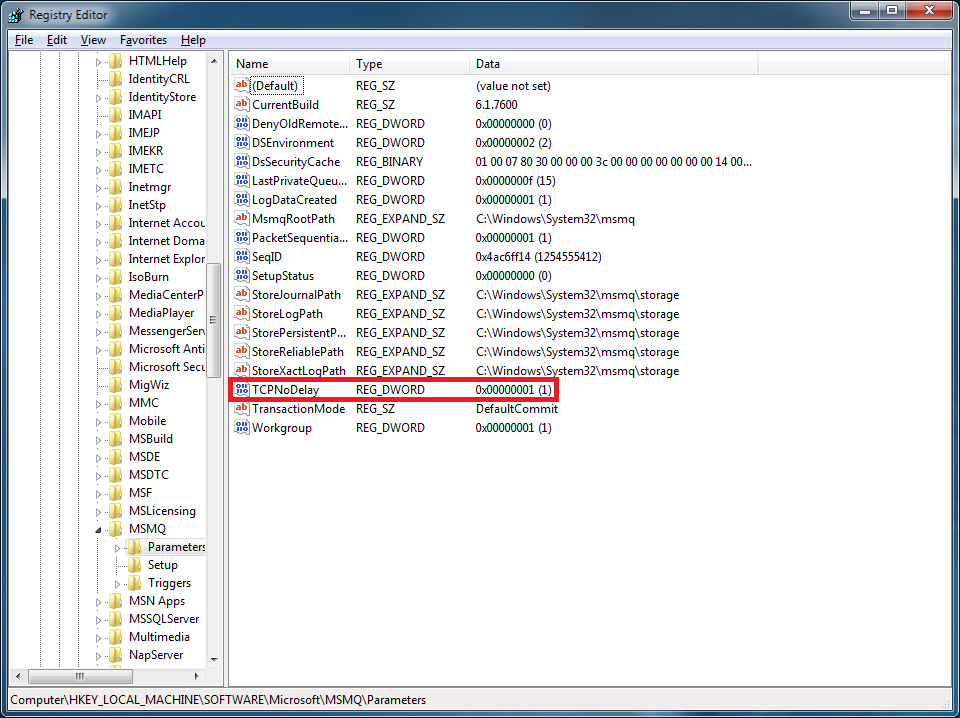Expand the IdentityStore key arrow
This screenshot has width=960, height=718.
point(99,98)
